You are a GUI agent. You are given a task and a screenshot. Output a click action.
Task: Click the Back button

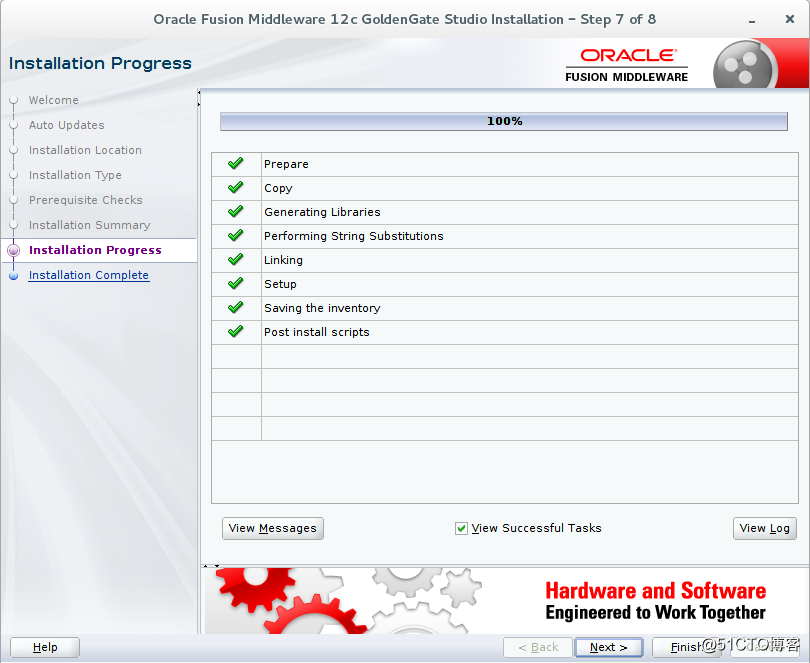(x=538, y=647)
